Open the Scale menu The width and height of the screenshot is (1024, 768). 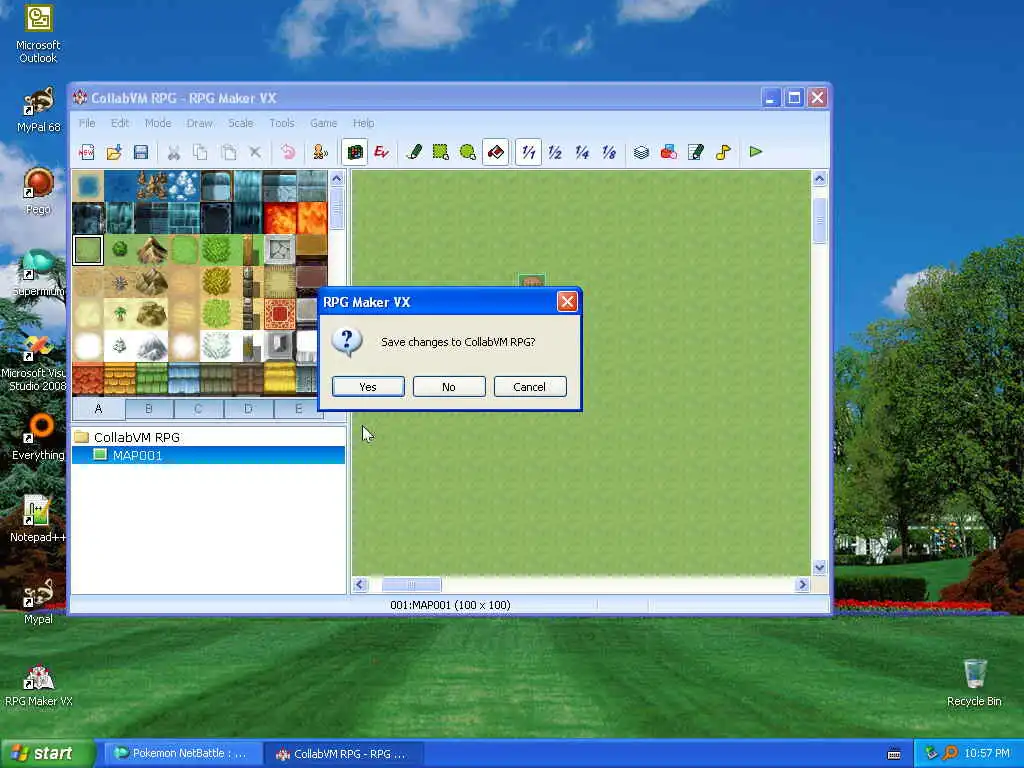(x=240, y=123)
